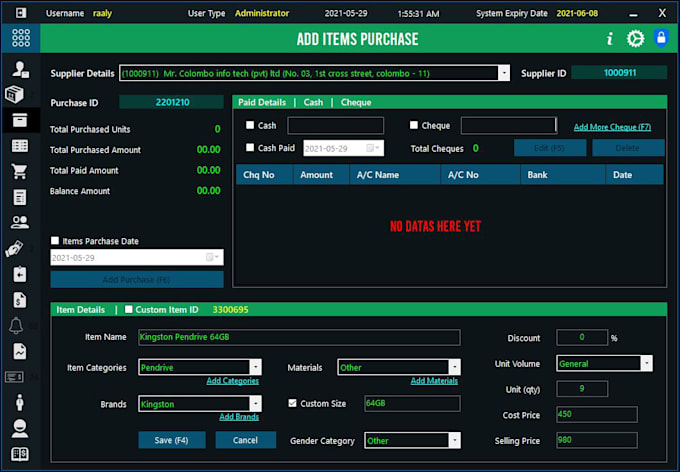Tick the Cheque checkbox
Screen dimensions: 680x472
(414, 125)
